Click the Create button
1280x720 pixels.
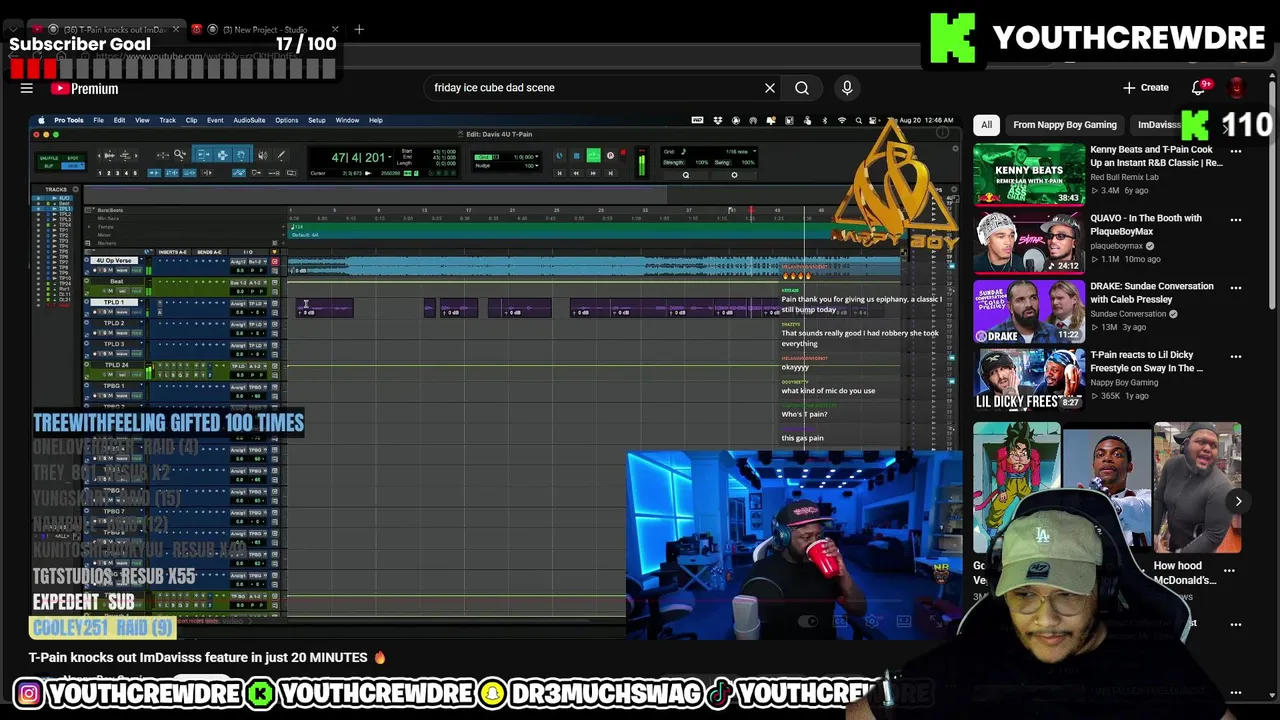[1145, 88]
